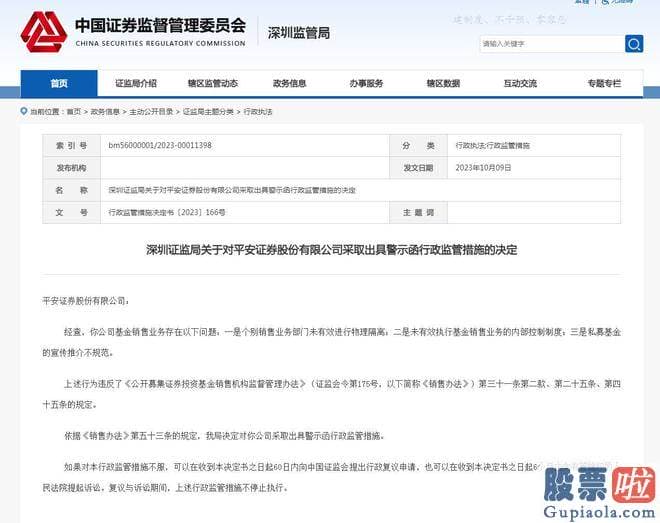Go to 行政执法 breadcrumb link
The width and height of the screenshot is (660, 523).
(258, 112)
